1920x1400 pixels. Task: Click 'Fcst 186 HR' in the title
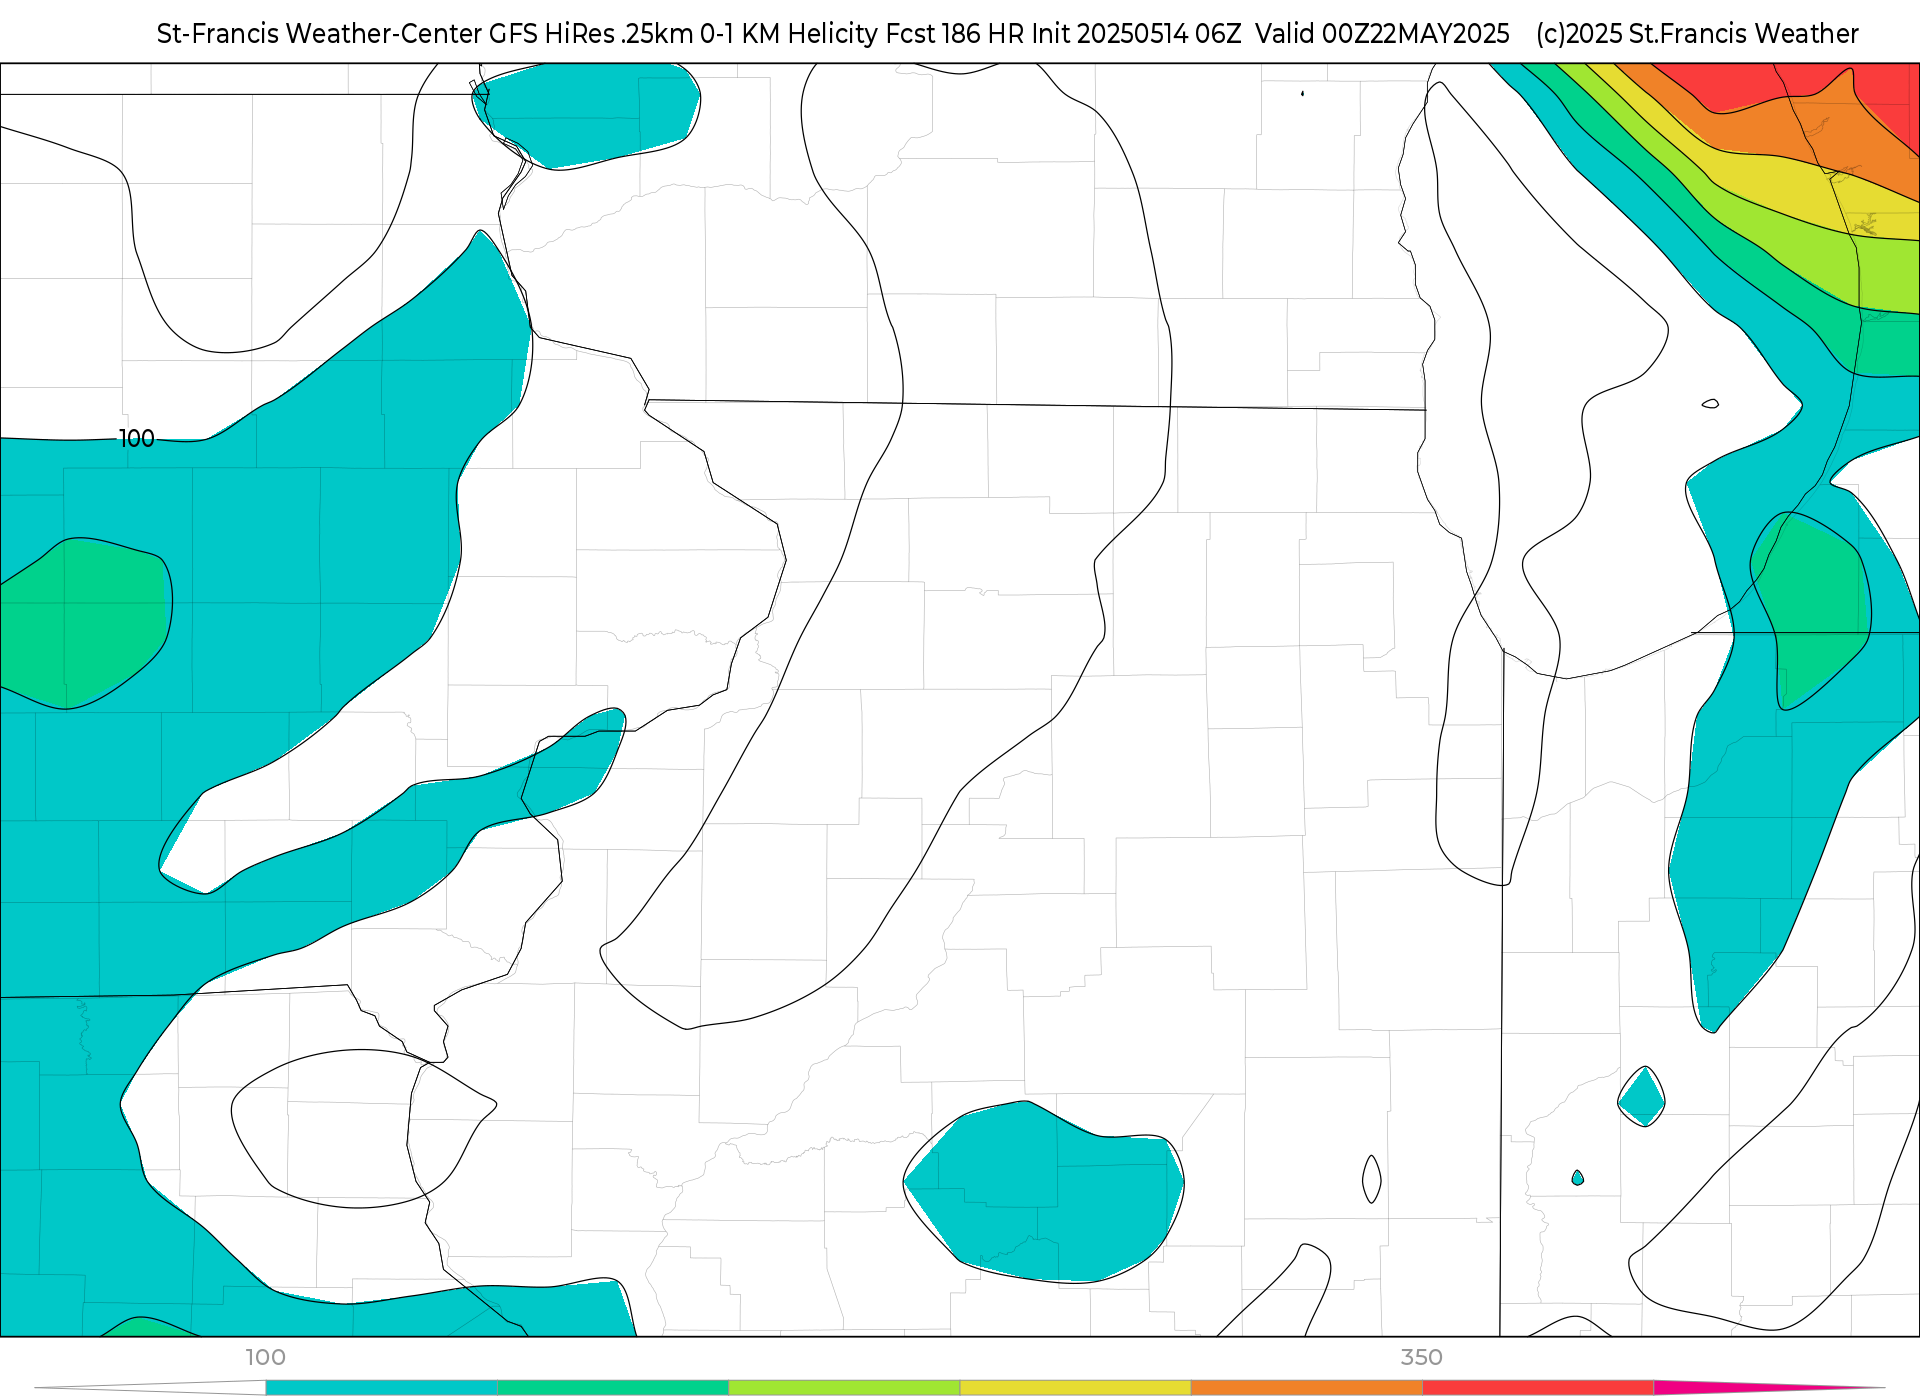tap(956, 34)
